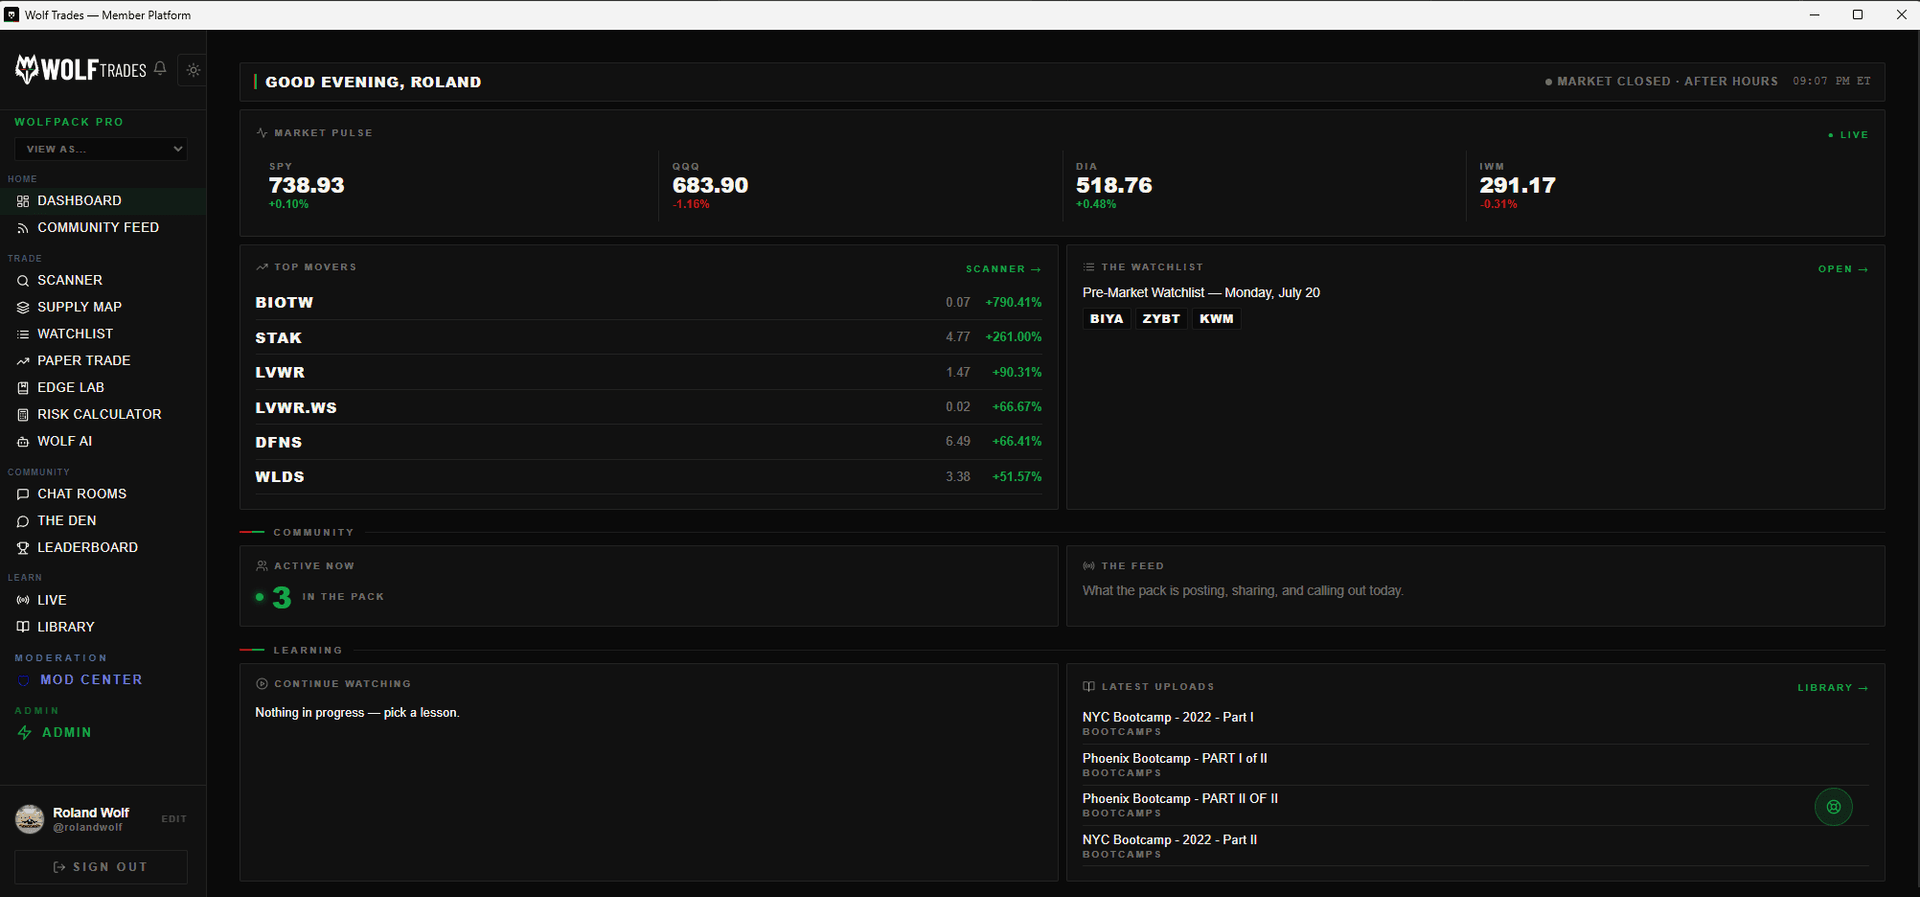Click Roland Wolf profile avatar
The image size is (1920, 897).
click(30, 819)
